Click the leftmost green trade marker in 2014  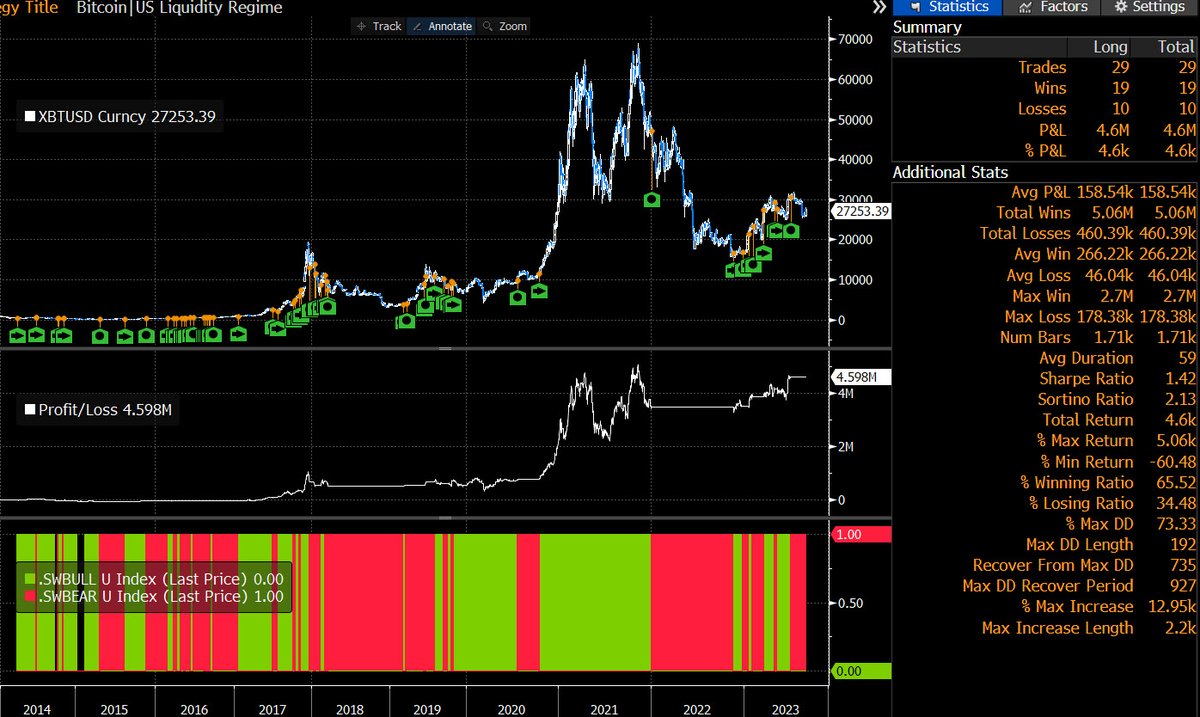pyautogui.click(x=18, y=336)
